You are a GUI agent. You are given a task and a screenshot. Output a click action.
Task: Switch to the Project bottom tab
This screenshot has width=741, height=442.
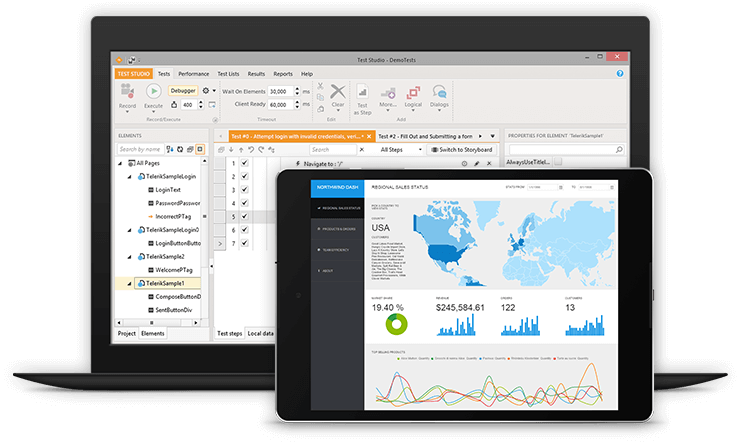coord(127,333)
